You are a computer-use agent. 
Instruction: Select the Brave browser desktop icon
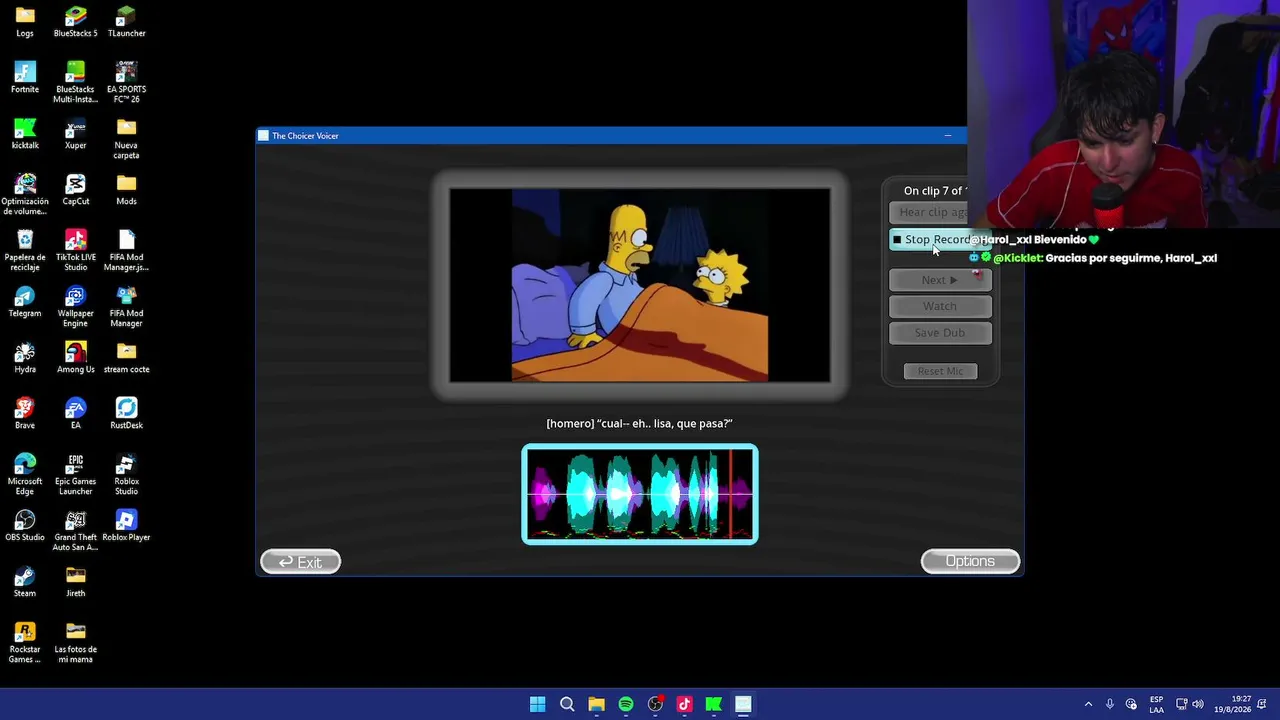tap(25, 414)
